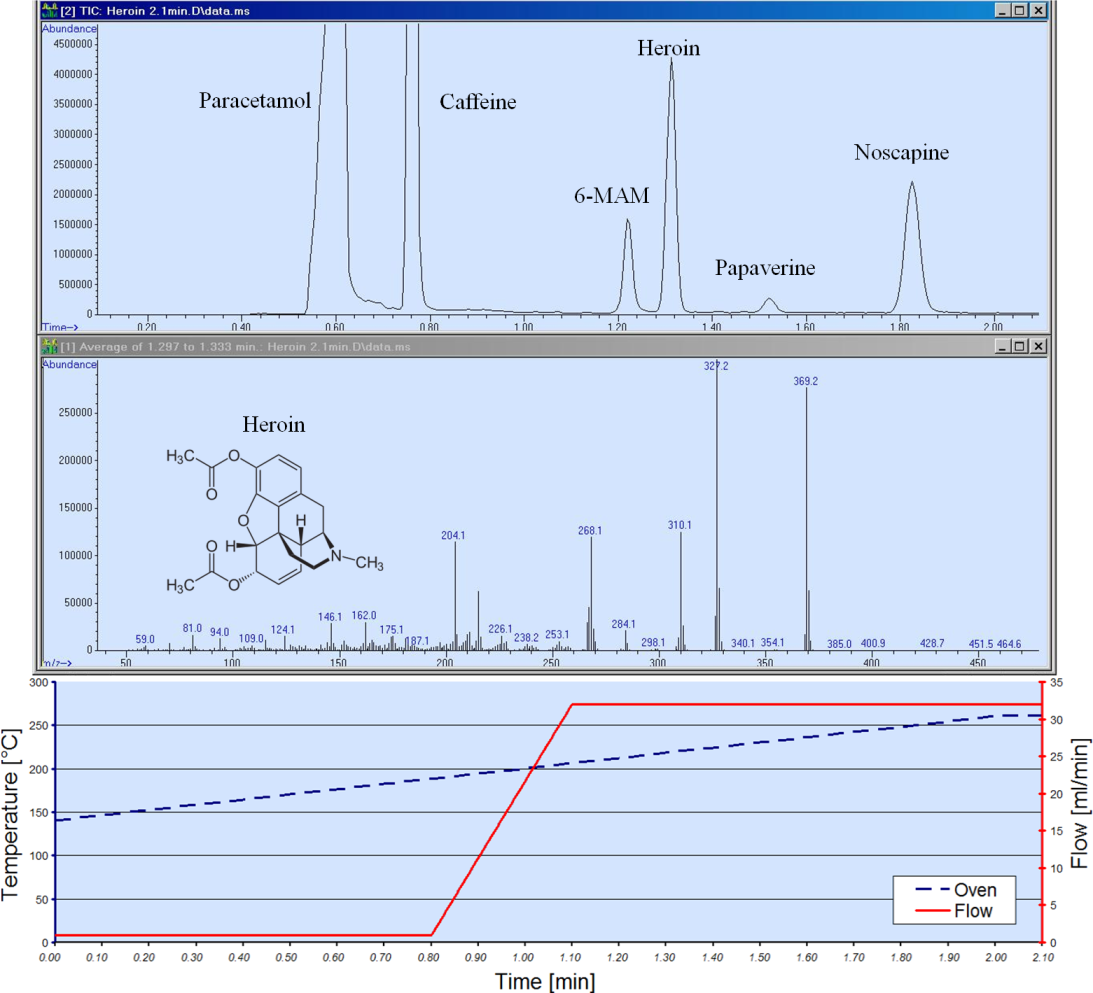
Task: Click the mass spectrum window icon
Action: pos(47,346)
